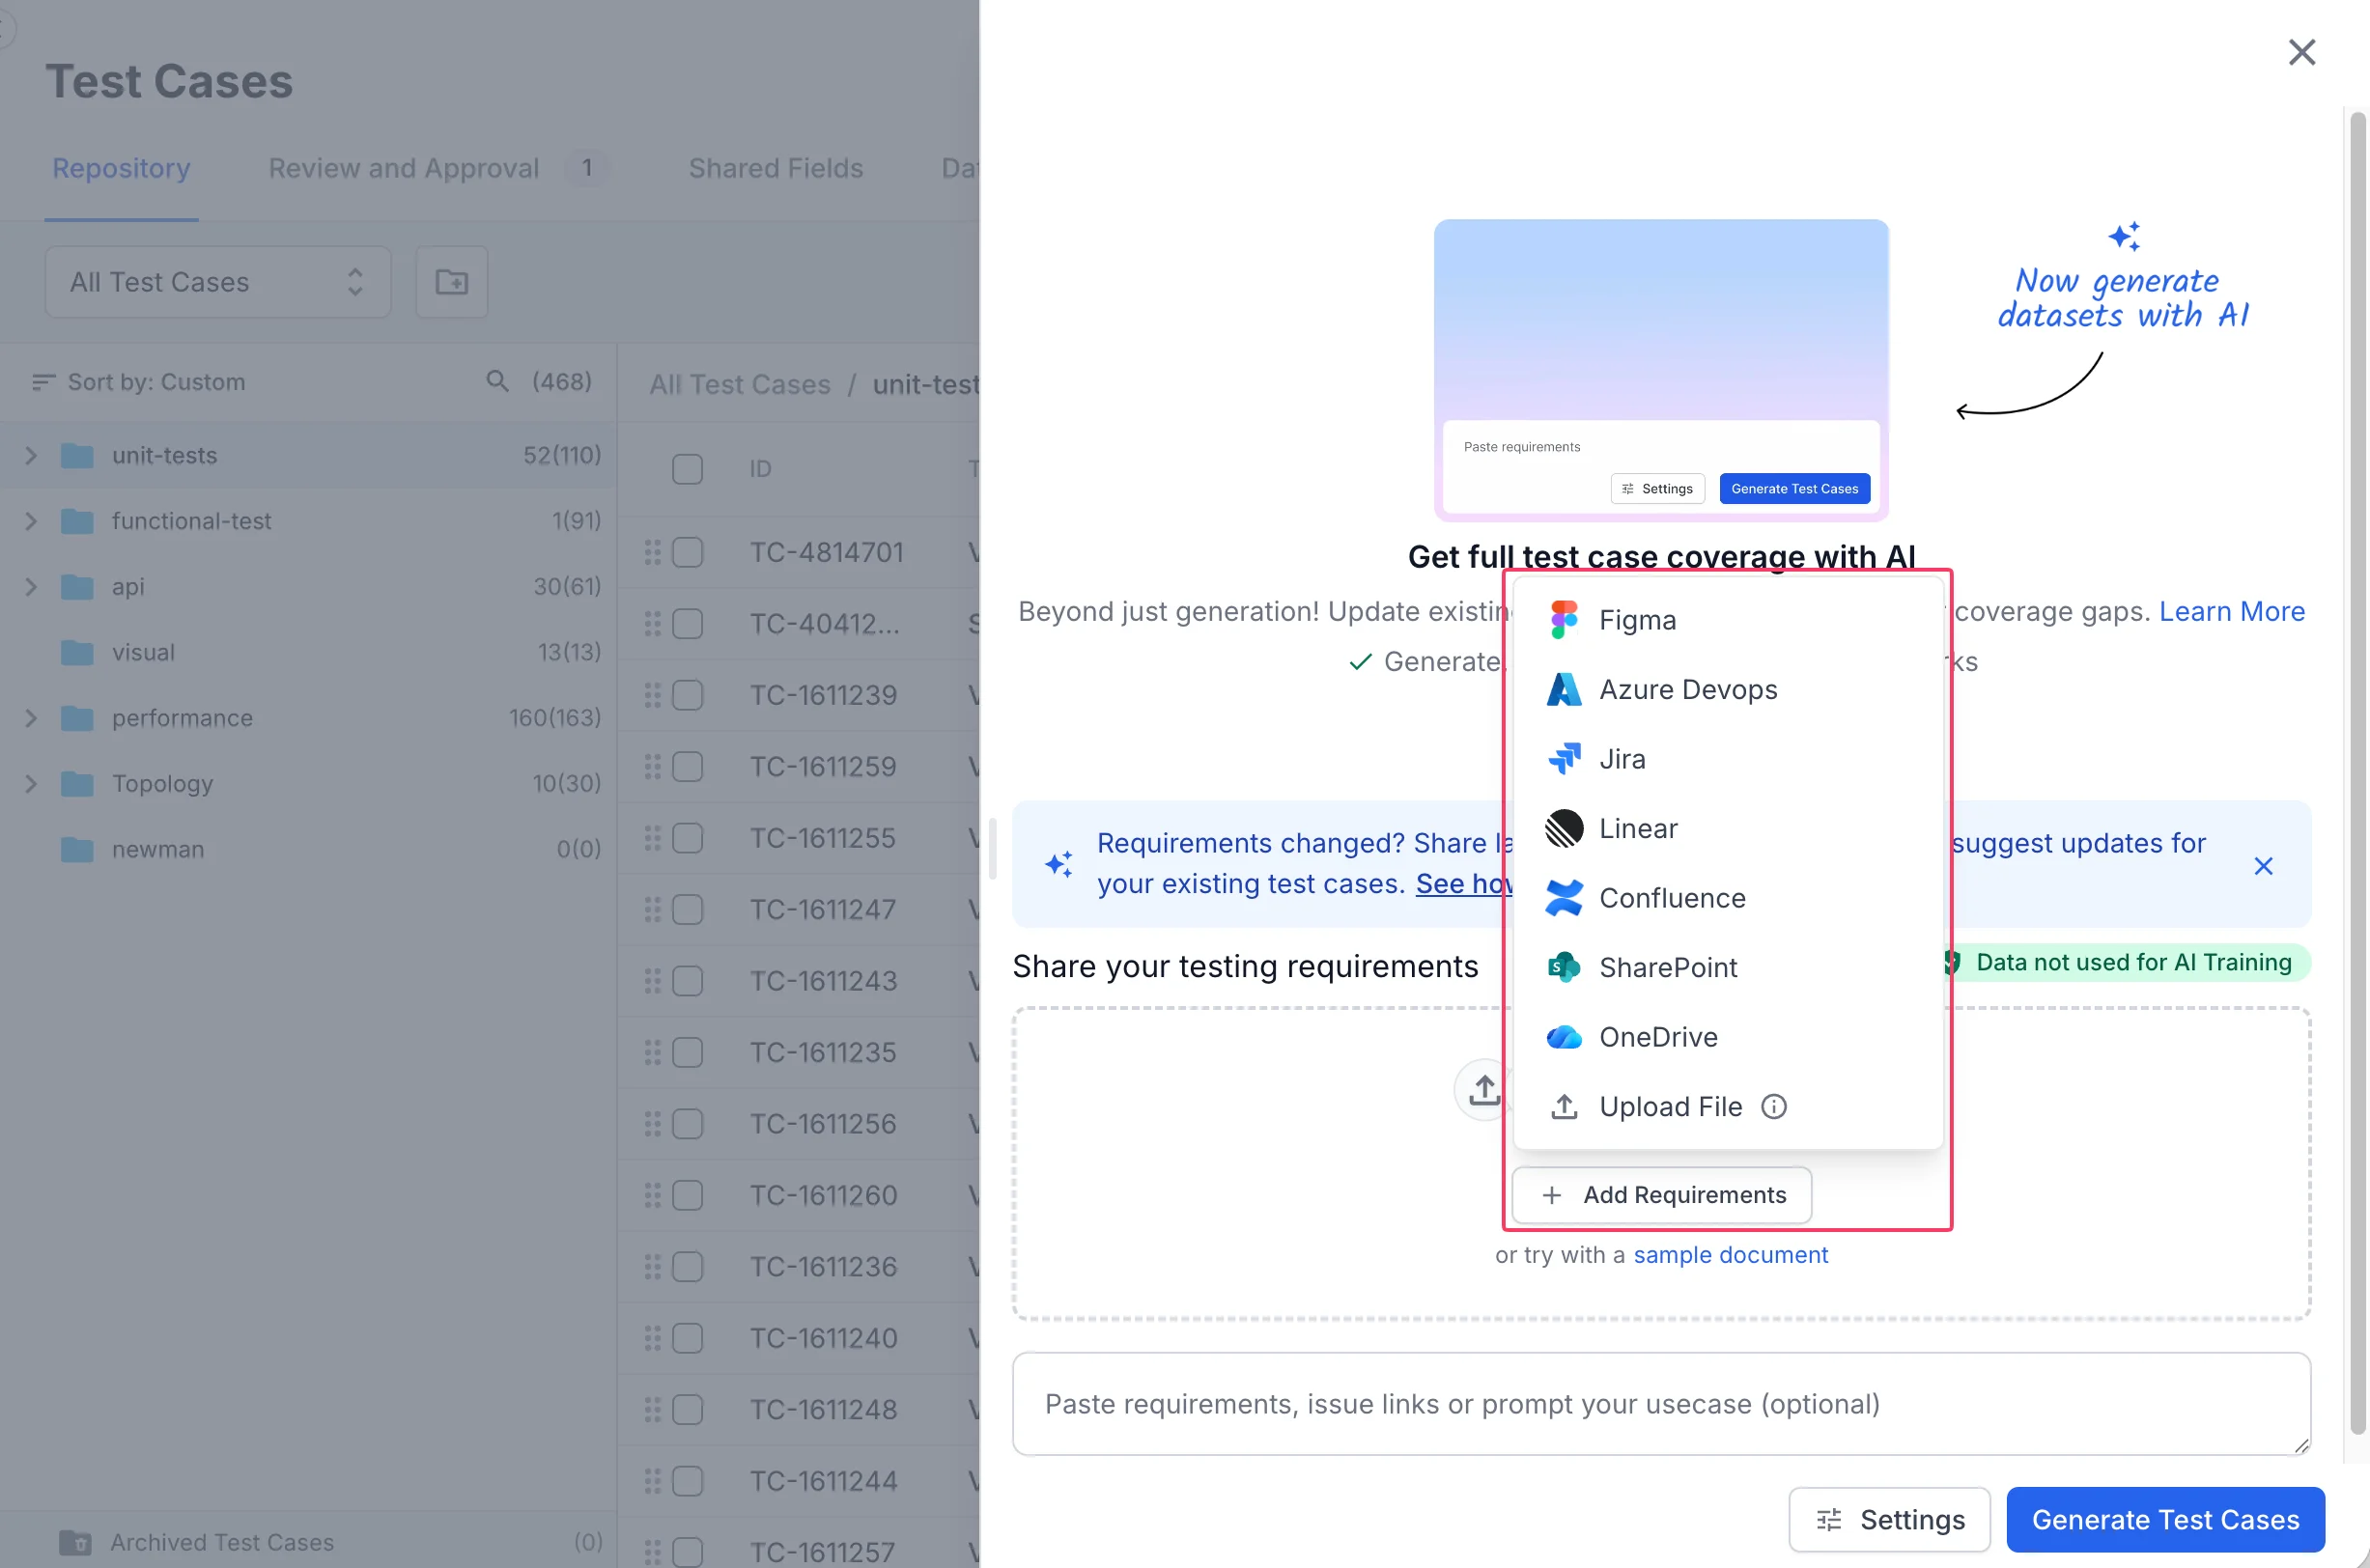
Task: Open the Learn More link
Action: click(x=2231, y=611)
